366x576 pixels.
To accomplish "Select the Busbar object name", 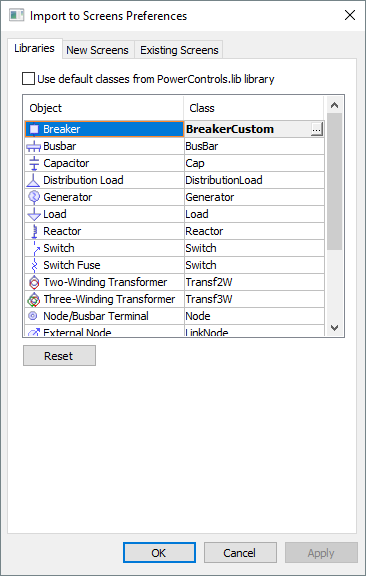I will pos(60,146).
